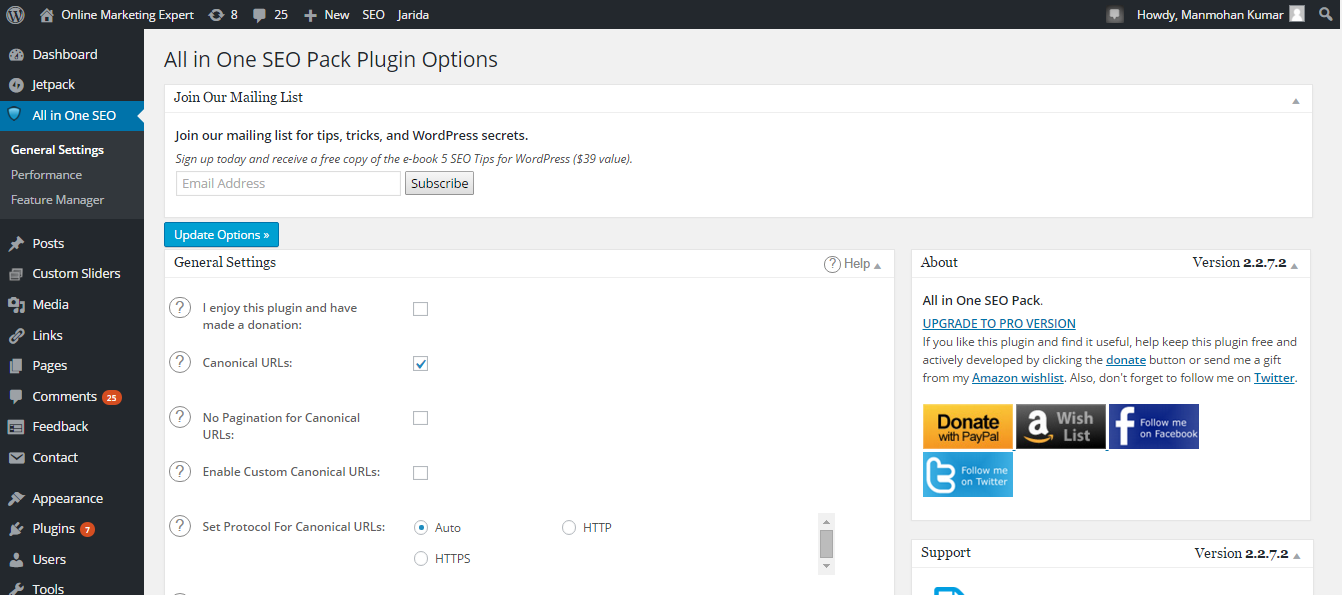Open the Howdy, Manmohan Kumar account menu

coord(1220,15)
